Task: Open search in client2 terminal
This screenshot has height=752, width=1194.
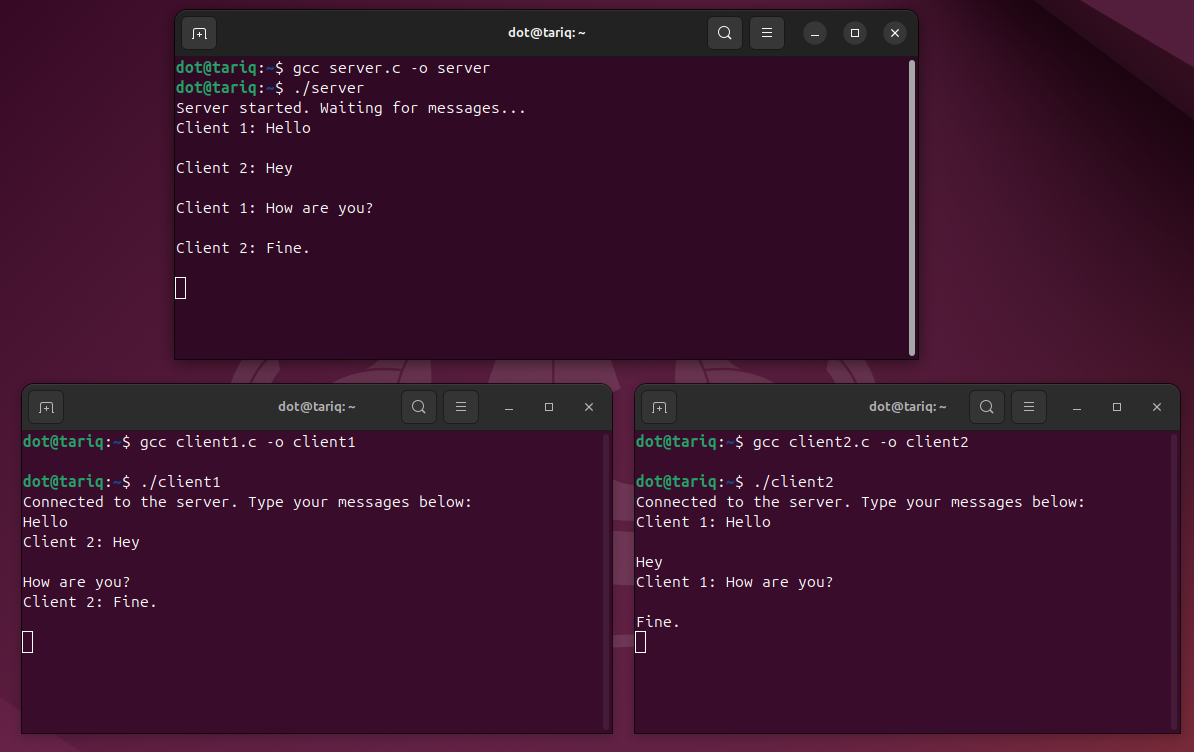Action: tap(987, 407)
